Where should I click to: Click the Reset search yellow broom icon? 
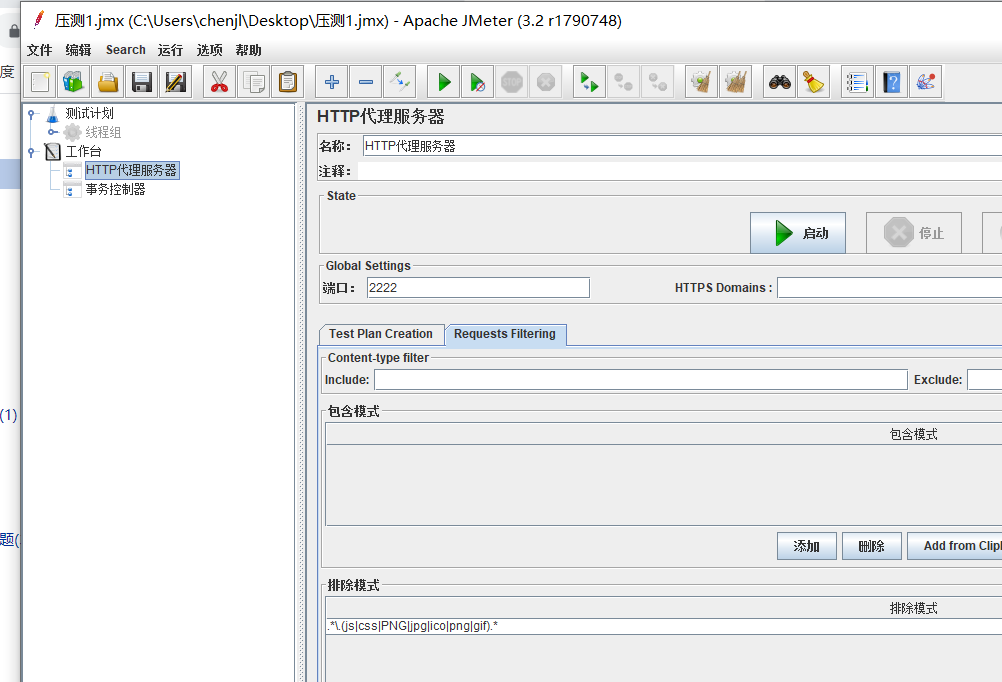point(813,82)
